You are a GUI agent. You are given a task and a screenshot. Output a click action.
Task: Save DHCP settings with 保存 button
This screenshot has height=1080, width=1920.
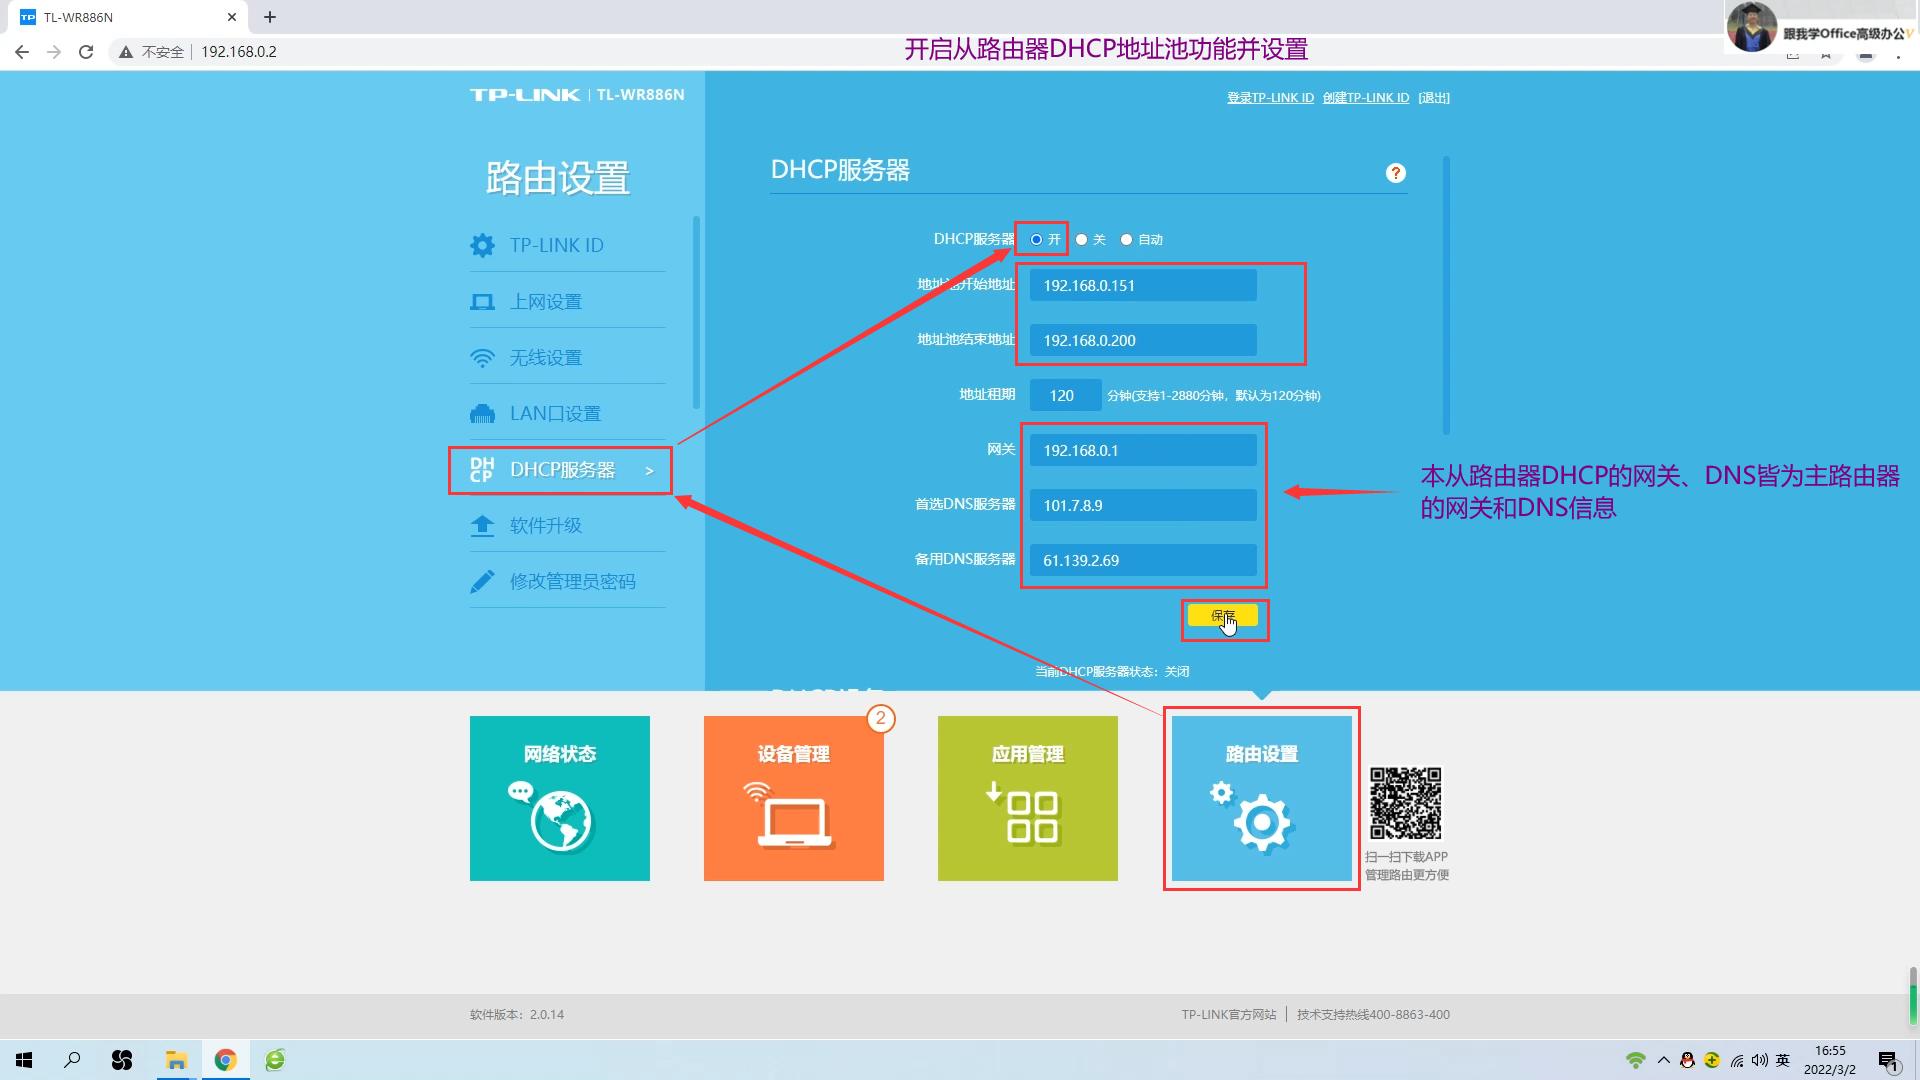pos(1224,615)
